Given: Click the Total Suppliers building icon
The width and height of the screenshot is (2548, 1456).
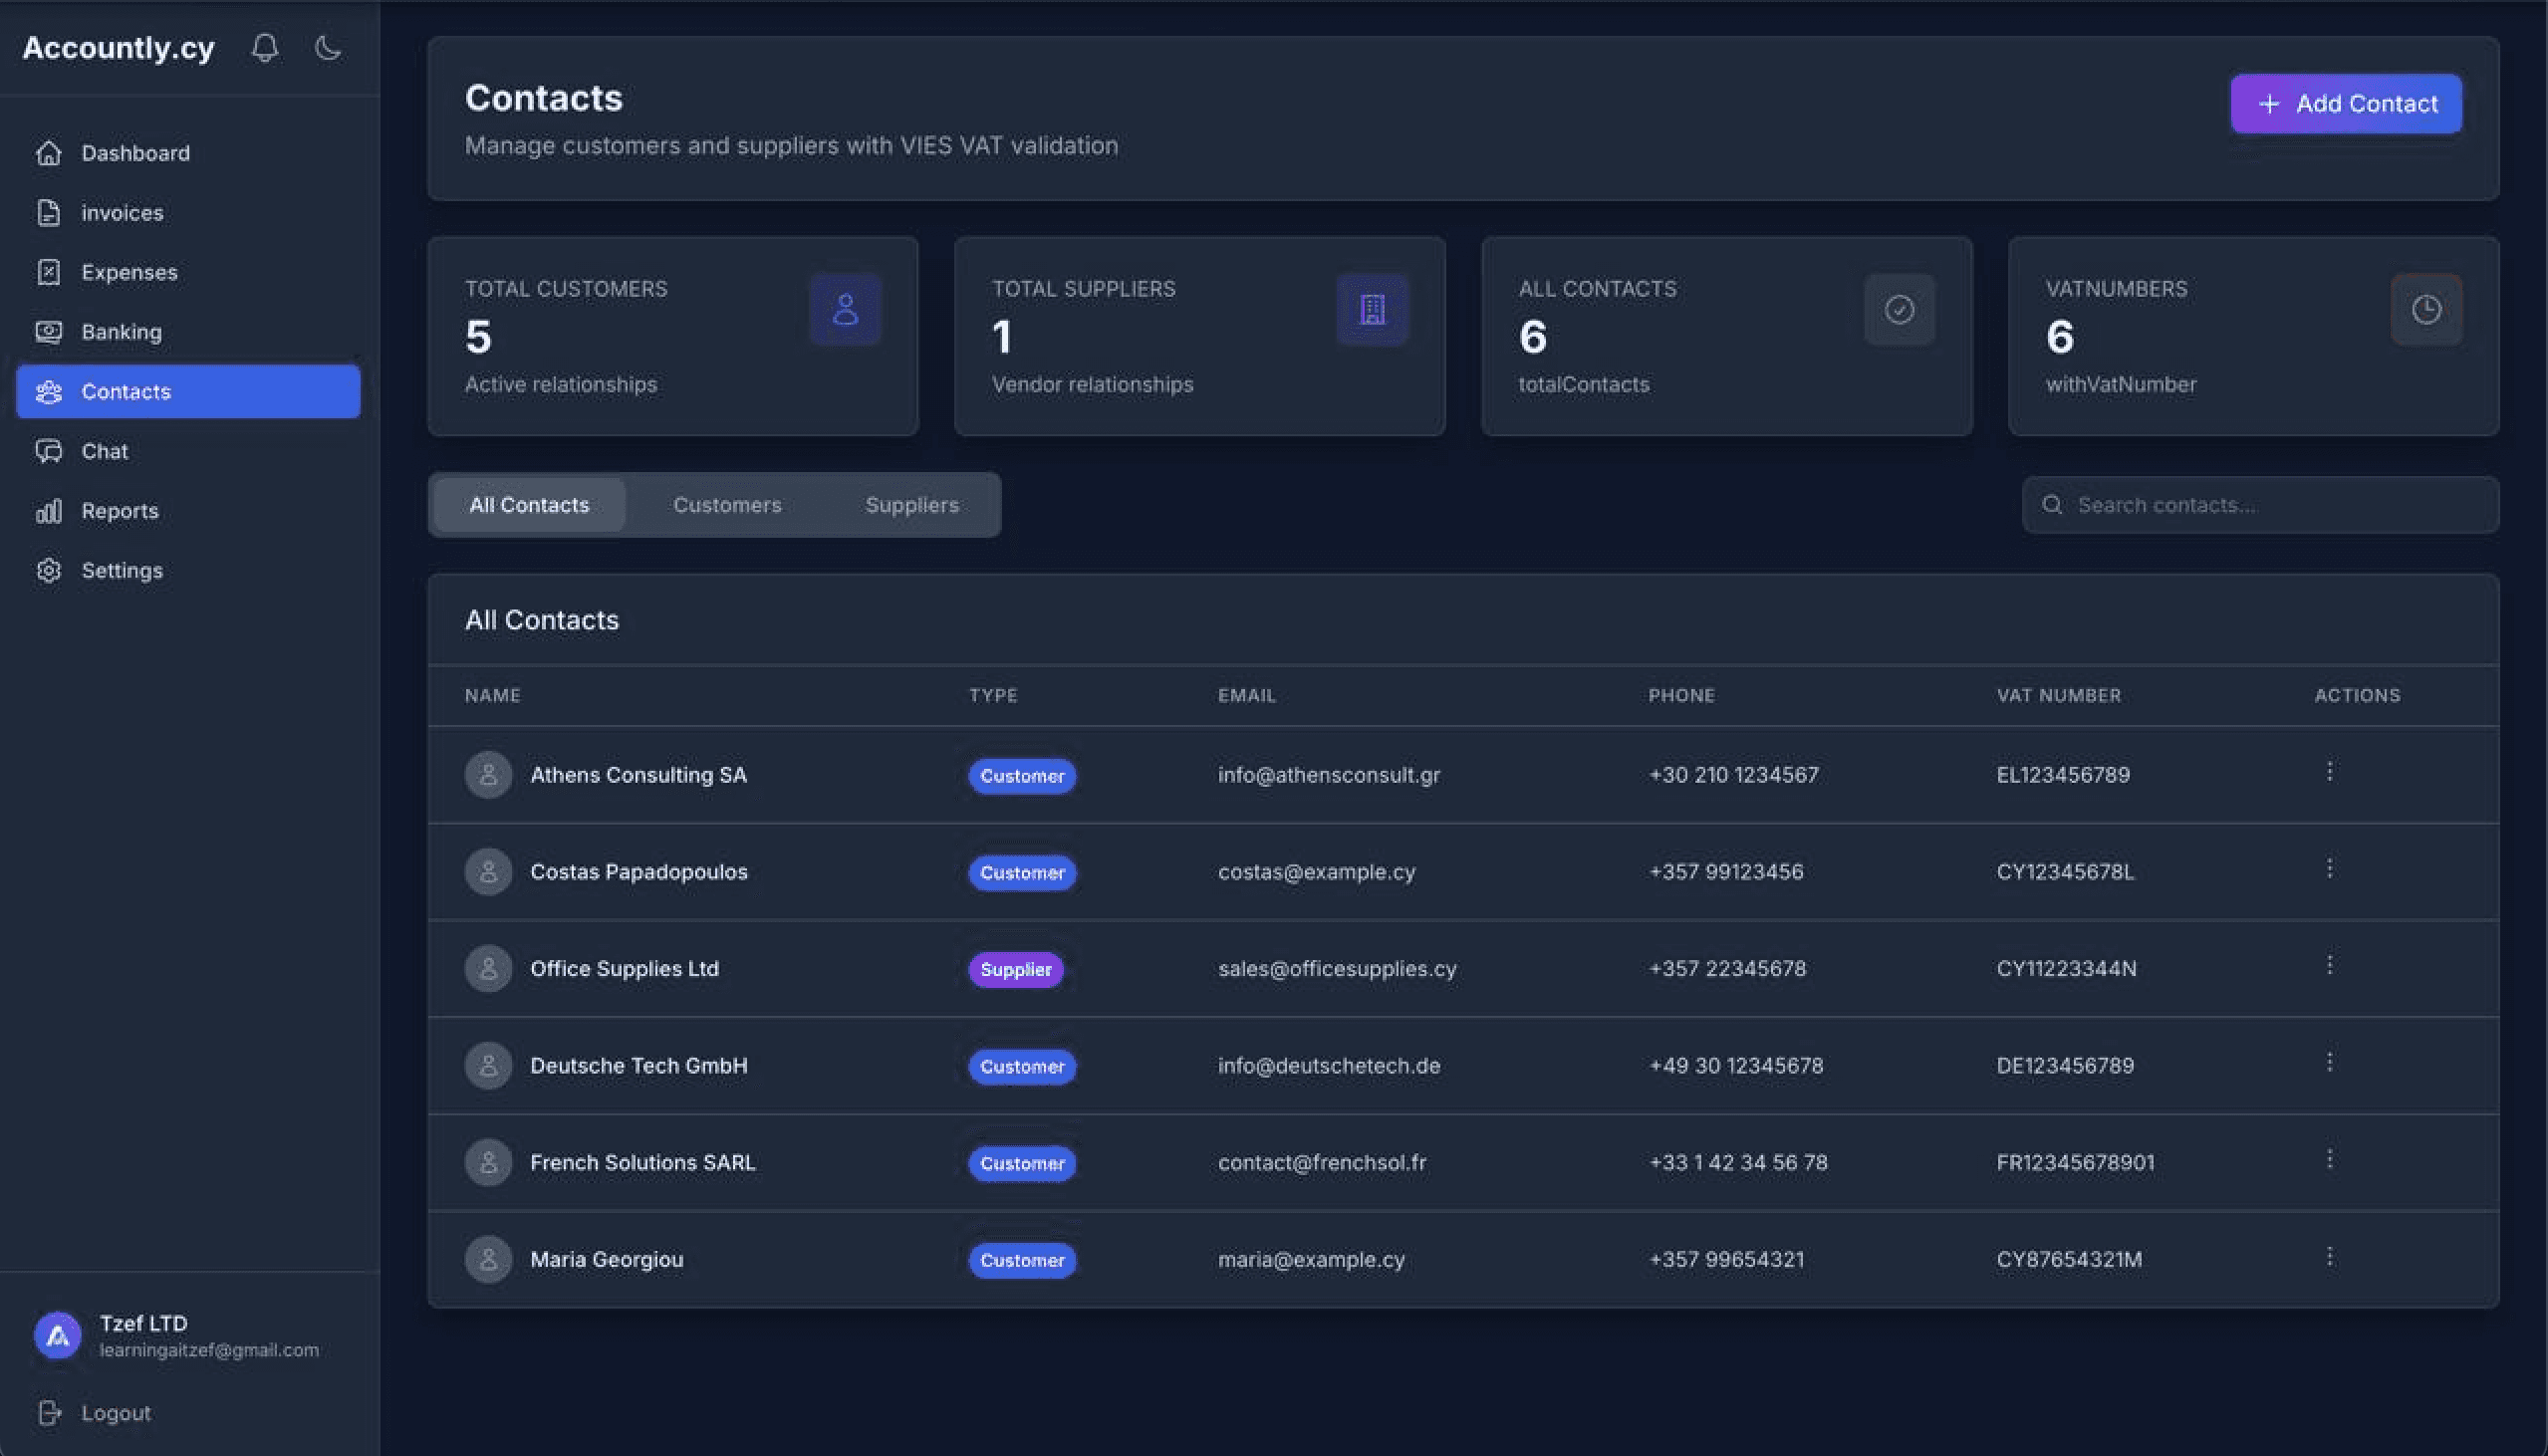Looking at the screenshot, I should (x=1372, y=310).
